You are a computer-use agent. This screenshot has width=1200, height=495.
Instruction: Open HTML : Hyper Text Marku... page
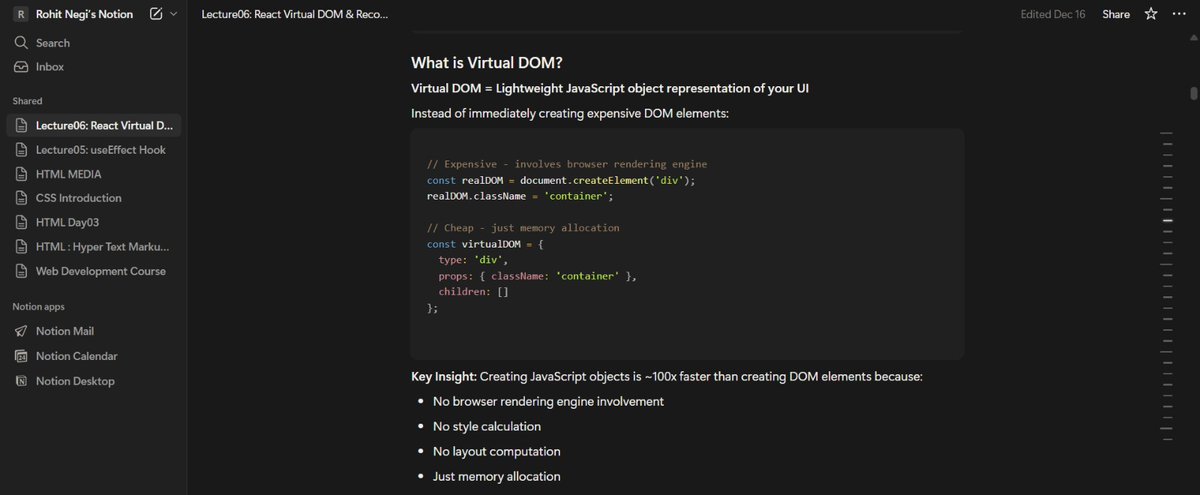(93, 246)
